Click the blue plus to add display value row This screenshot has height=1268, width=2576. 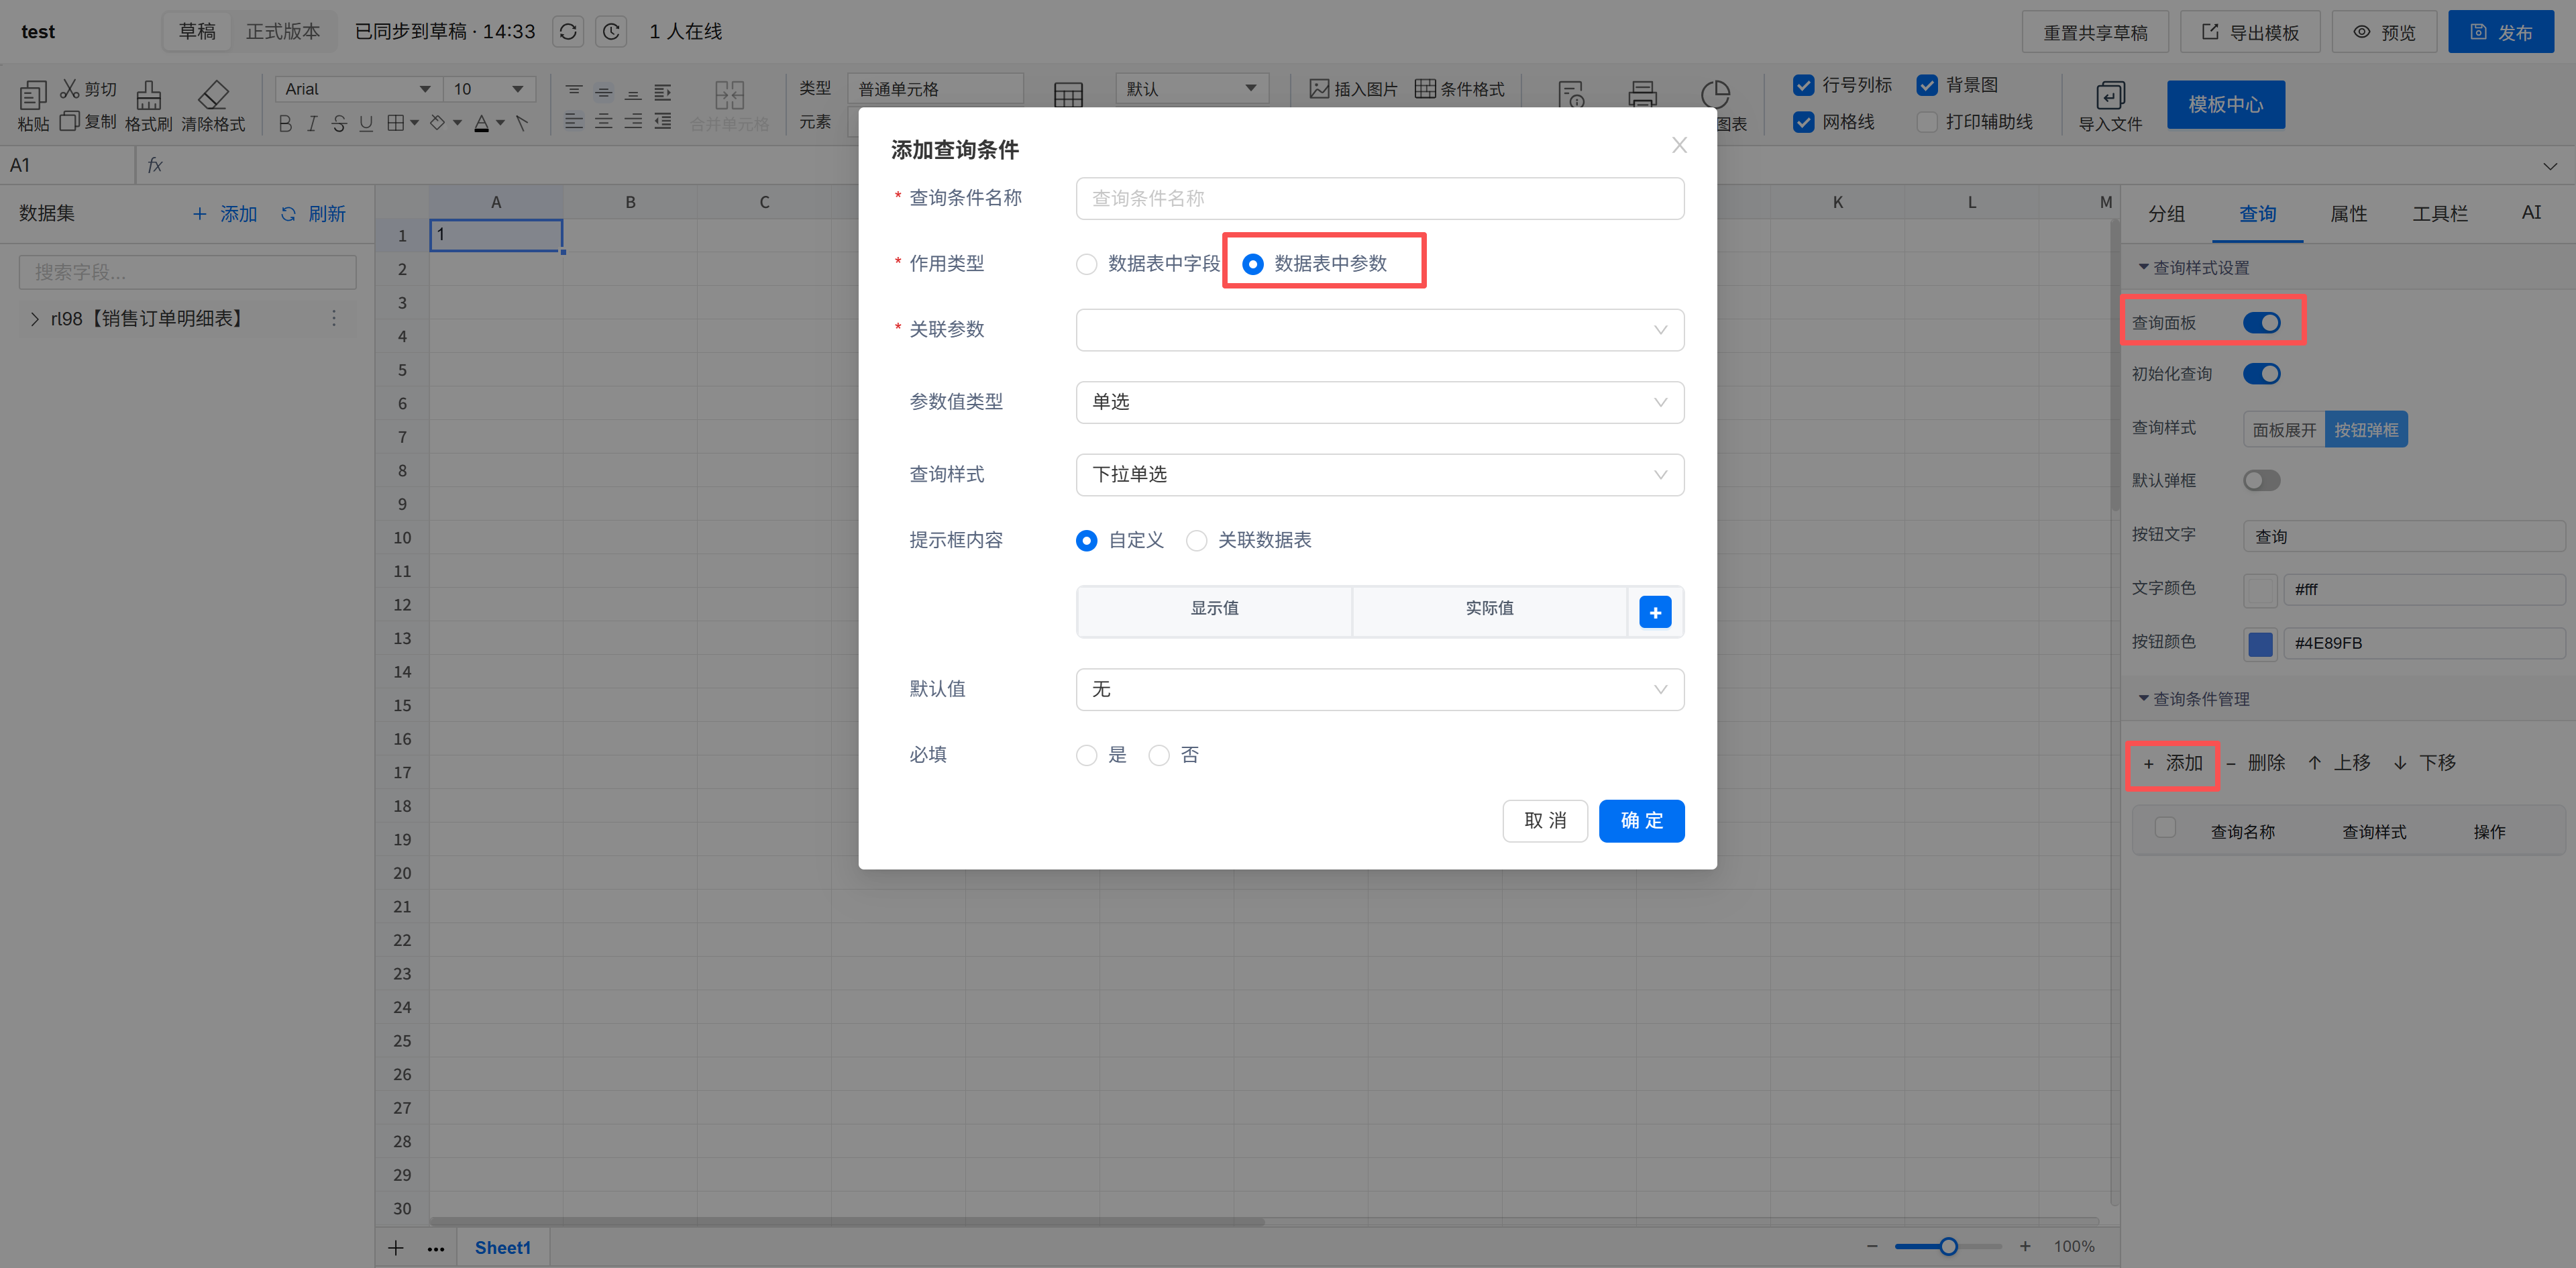tap(1655, 612)
